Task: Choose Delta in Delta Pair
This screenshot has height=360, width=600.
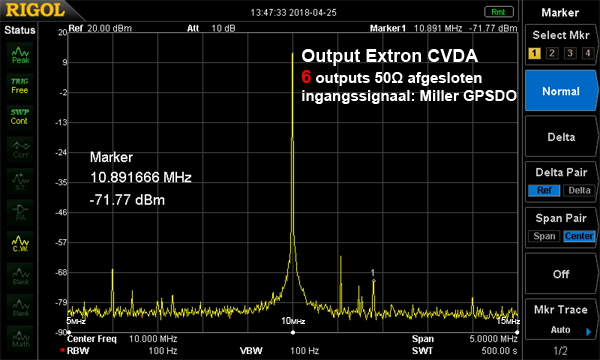Action: pyautogui.click(x=579, y=190)
